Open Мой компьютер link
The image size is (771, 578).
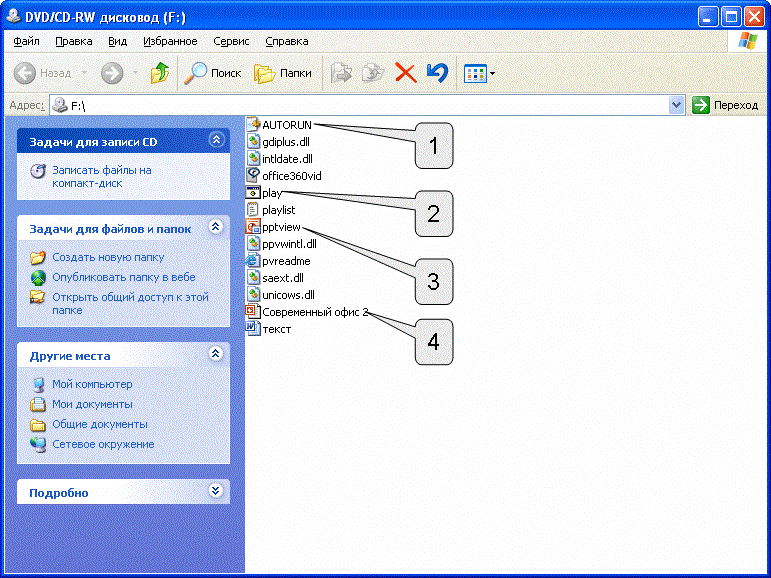pos(92,384)
